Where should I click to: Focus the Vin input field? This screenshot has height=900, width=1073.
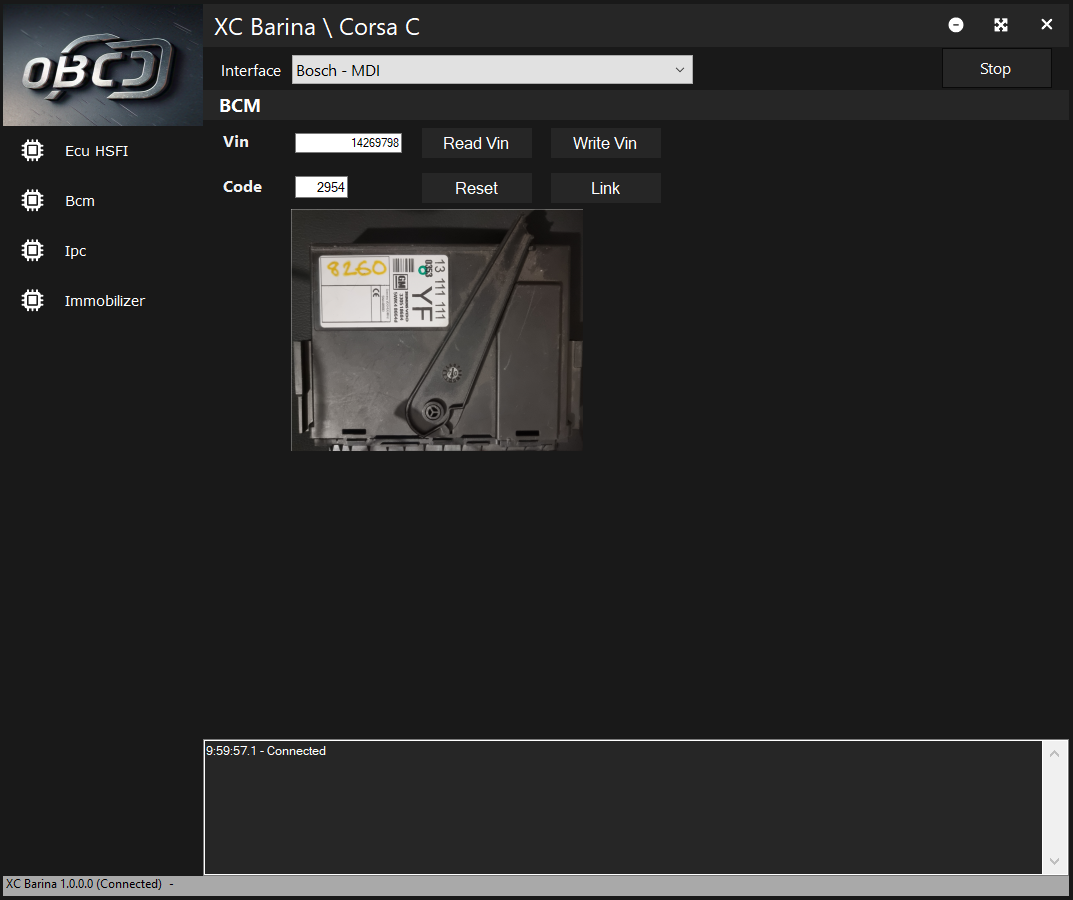pyautogui.click(x=348, y=143)
